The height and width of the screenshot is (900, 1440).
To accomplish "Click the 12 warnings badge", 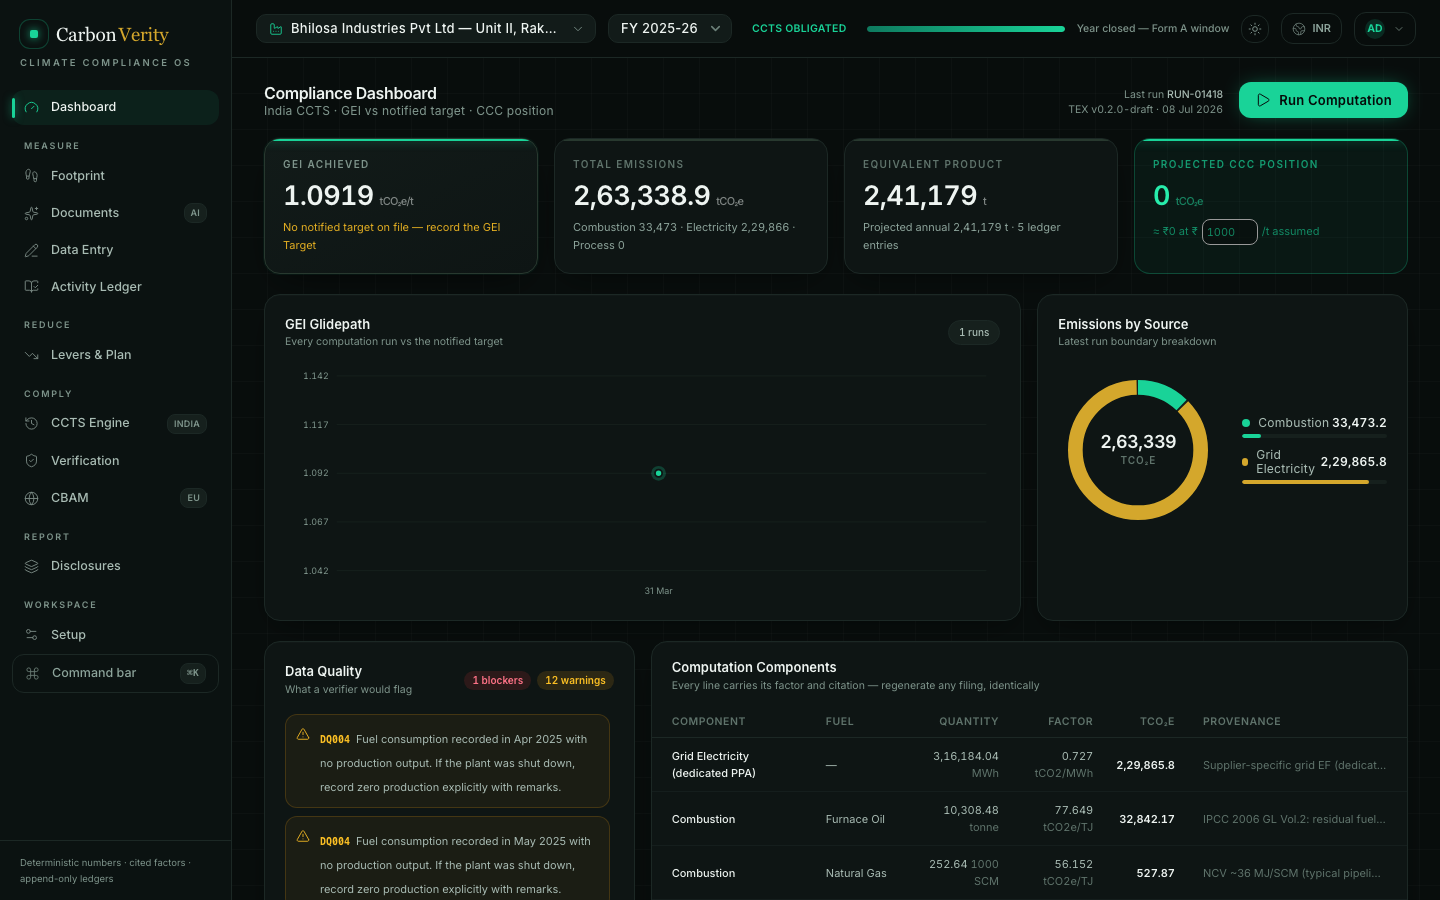I will [x=575, y=681].
